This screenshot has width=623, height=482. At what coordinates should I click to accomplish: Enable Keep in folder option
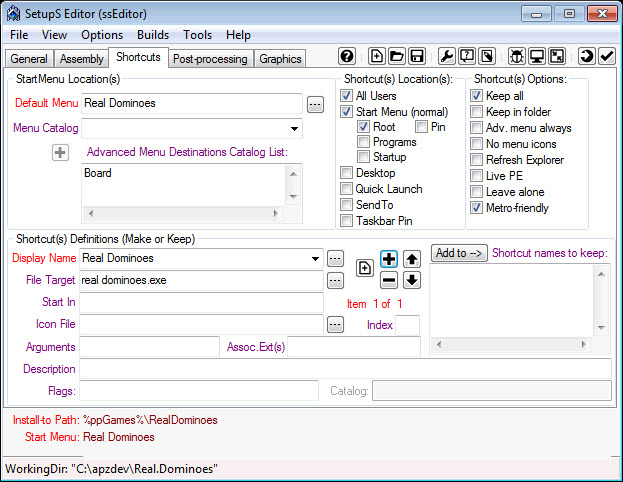tap(476, 112)
